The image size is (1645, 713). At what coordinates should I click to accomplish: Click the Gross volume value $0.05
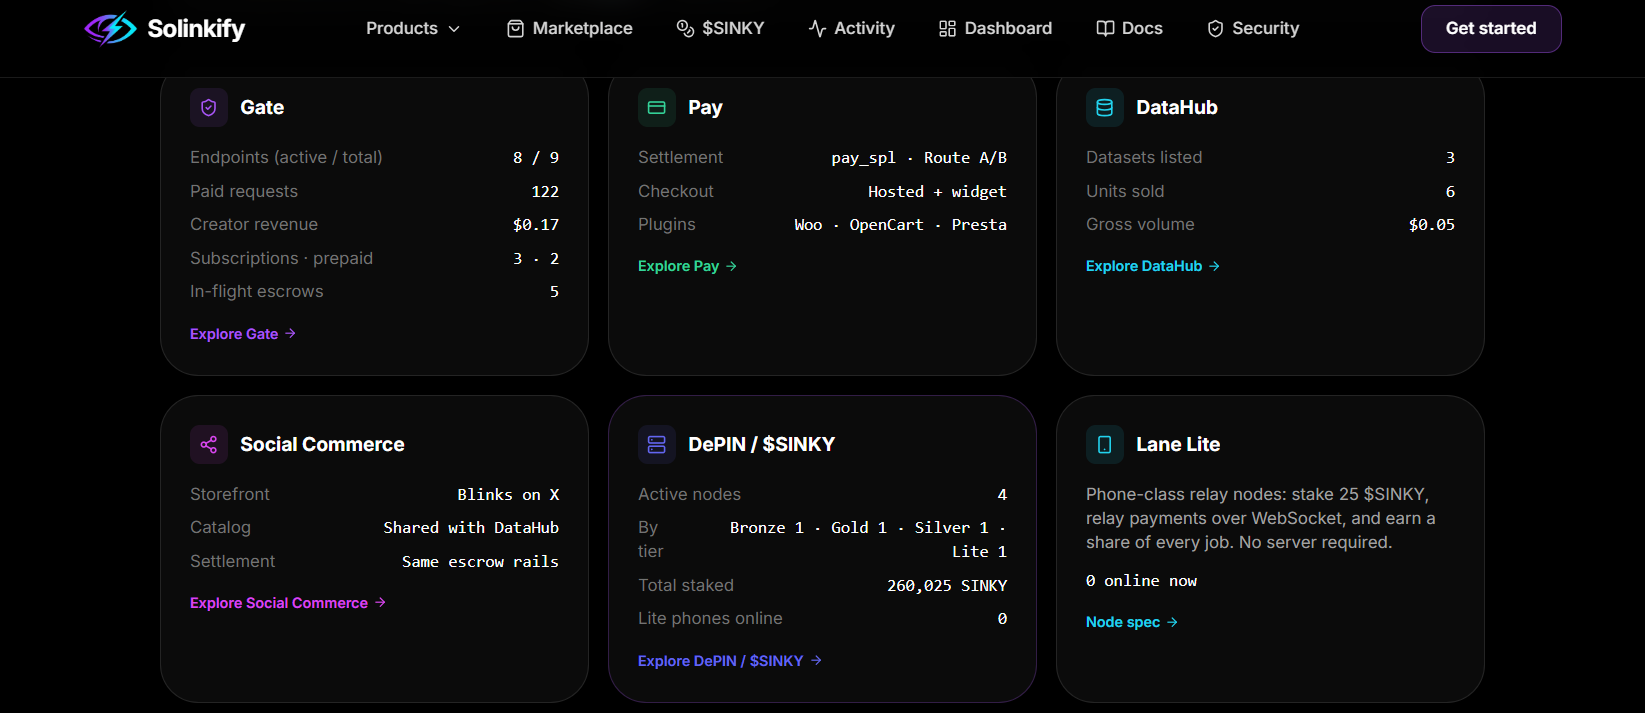1432,225
